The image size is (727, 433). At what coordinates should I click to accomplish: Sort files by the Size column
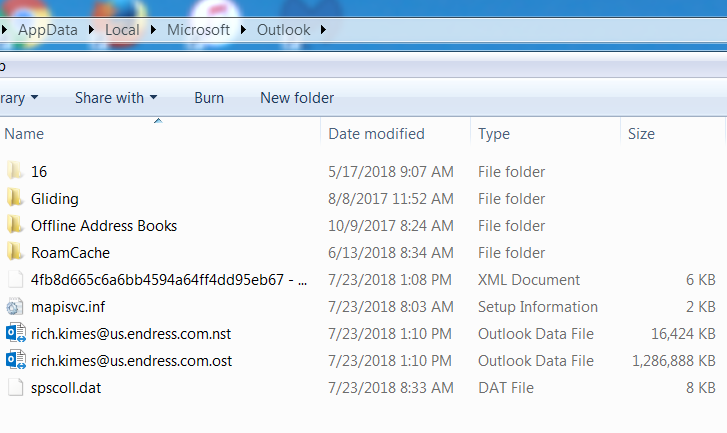[641, 134]
